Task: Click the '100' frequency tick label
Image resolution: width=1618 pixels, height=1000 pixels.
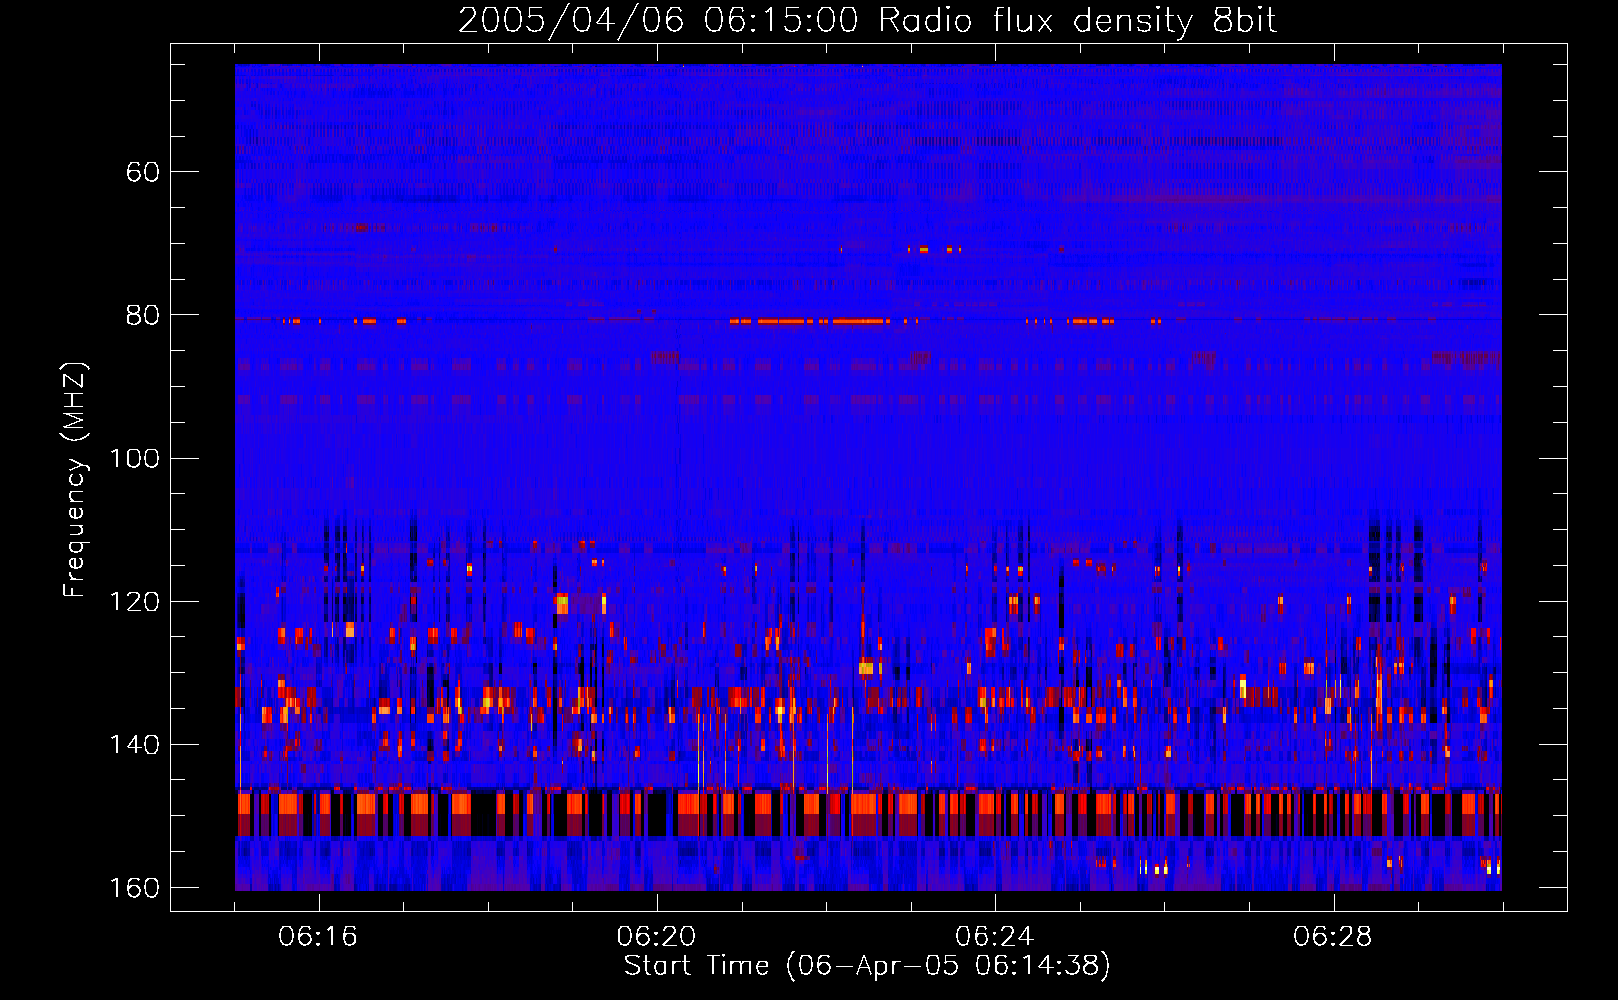Action: point(134,458)
